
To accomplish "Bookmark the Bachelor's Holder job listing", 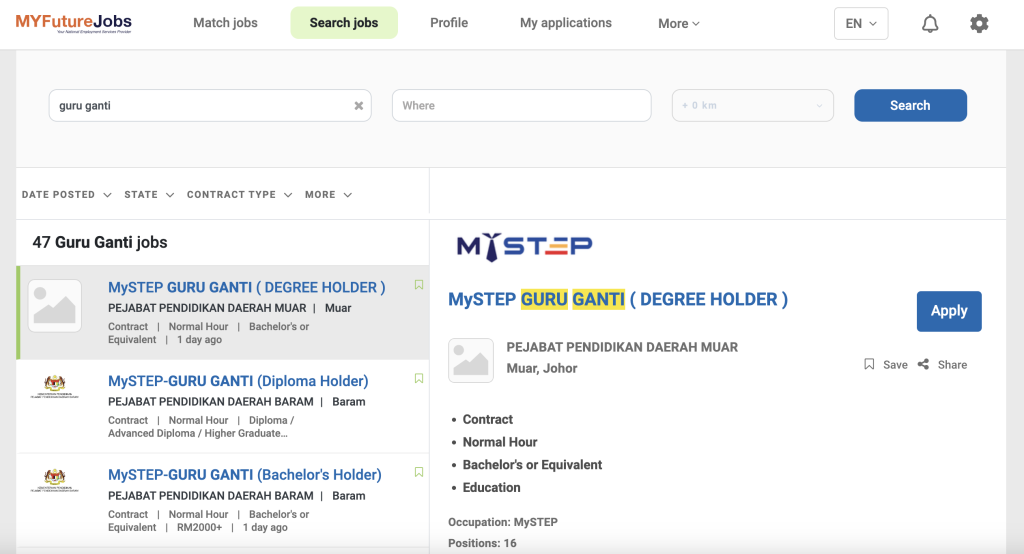I will tap(419, 472).
